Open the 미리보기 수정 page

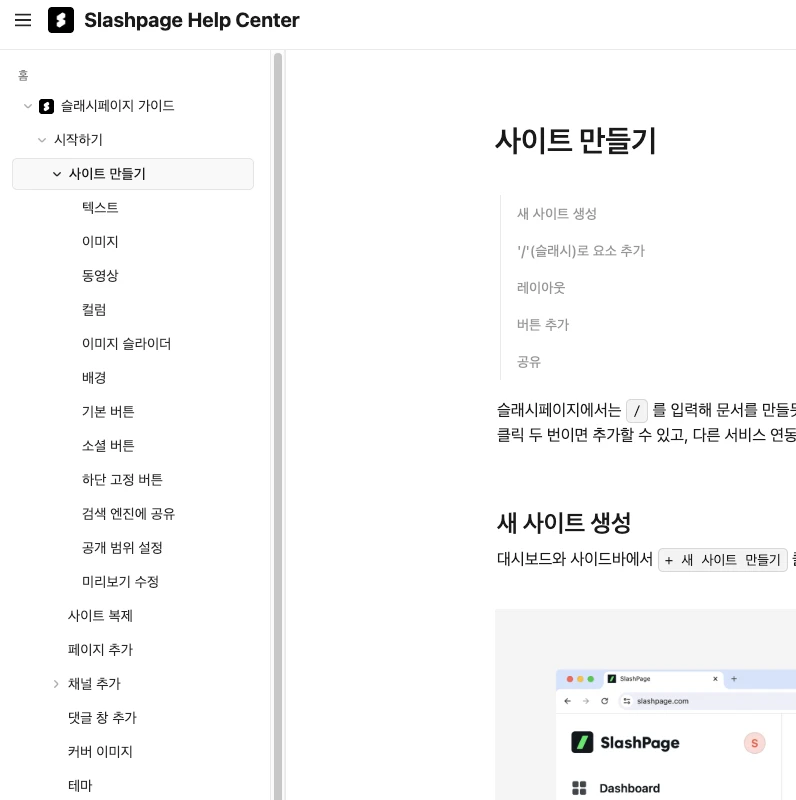(x=120, y=582)
